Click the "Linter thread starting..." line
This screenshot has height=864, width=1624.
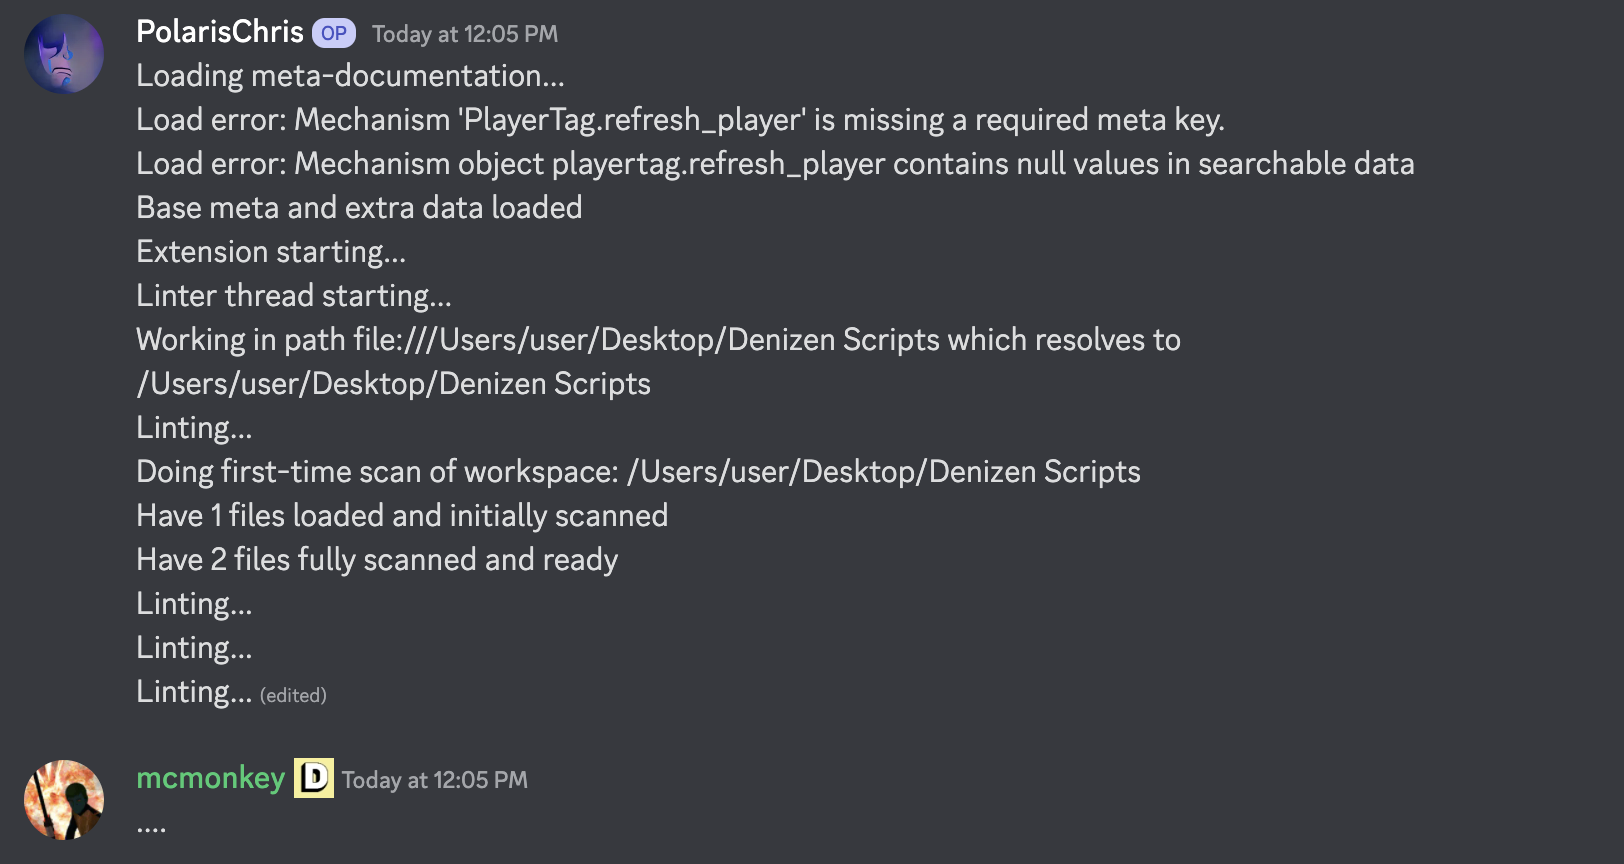(x=294, y=296)
